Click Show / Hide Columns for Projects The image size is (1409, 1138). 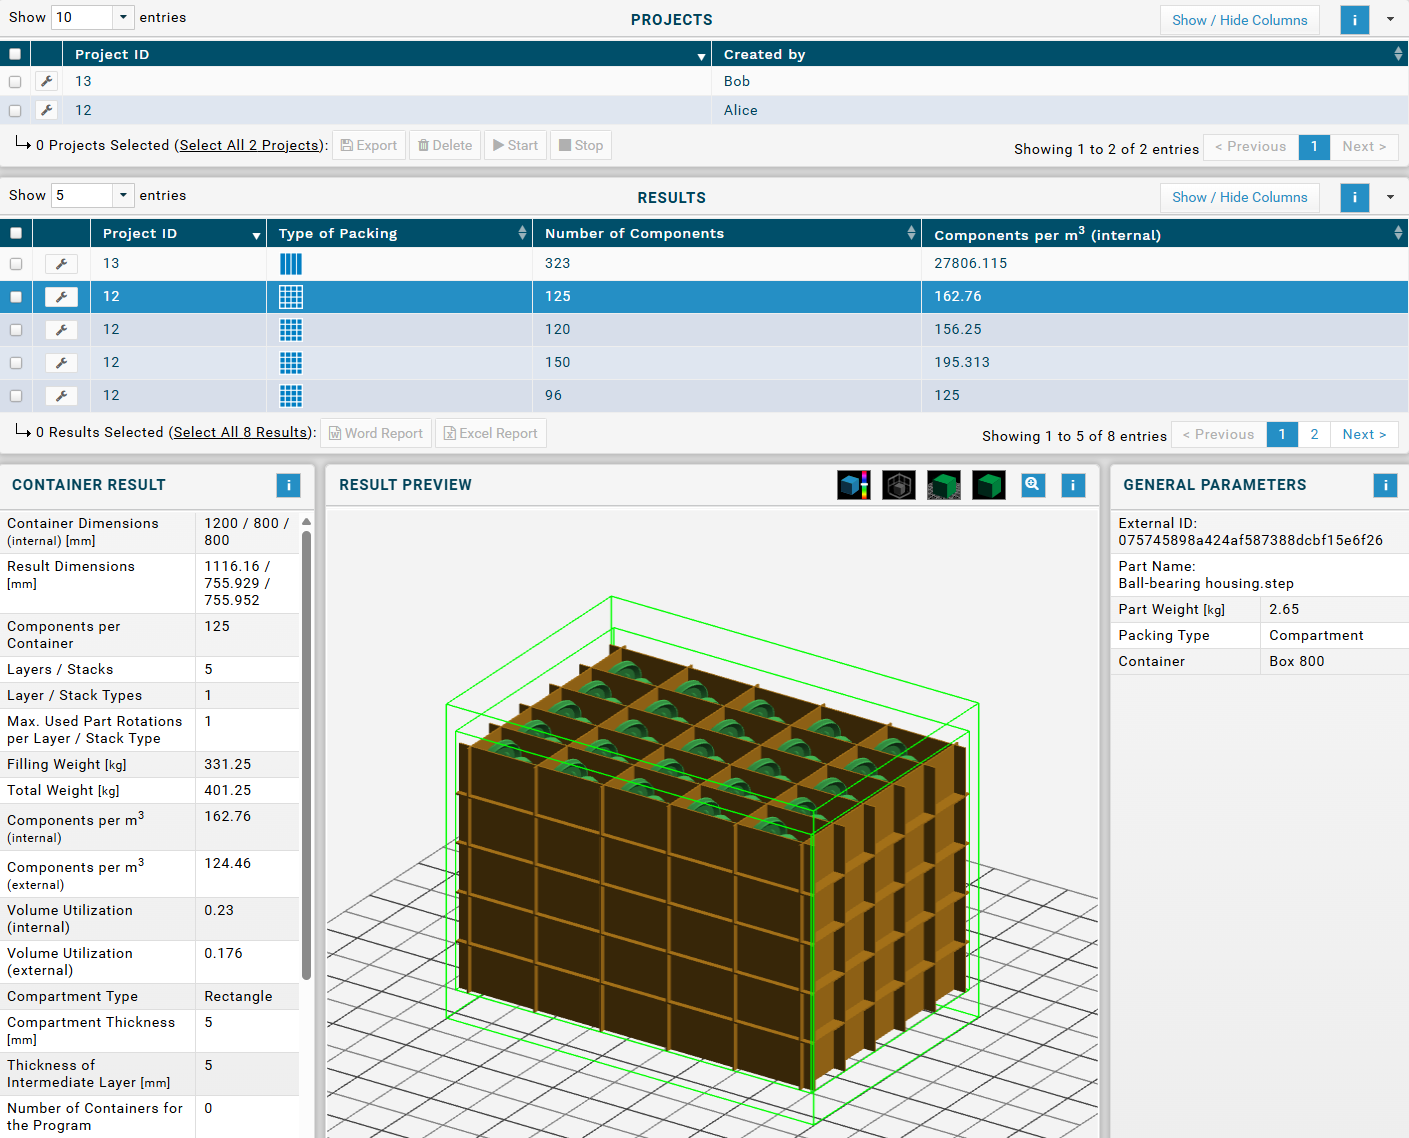pyautogui.click(x=1240, y=20)
